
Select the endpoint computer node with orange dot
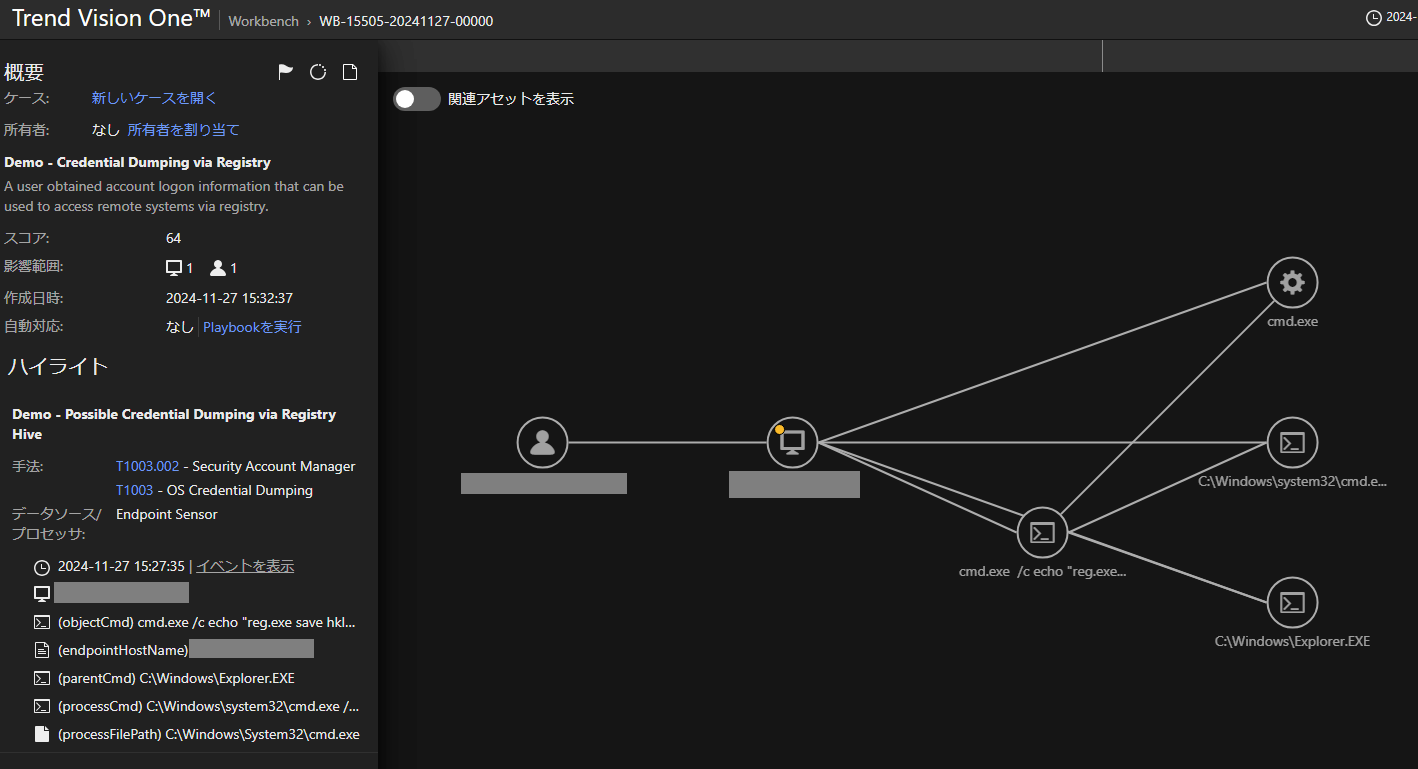792,442
